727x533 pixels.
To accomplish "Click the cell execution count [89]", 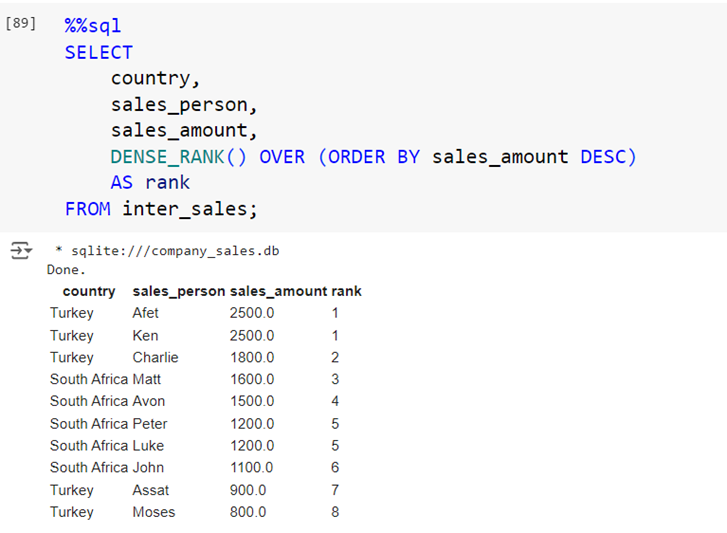I will click(20, 23).
